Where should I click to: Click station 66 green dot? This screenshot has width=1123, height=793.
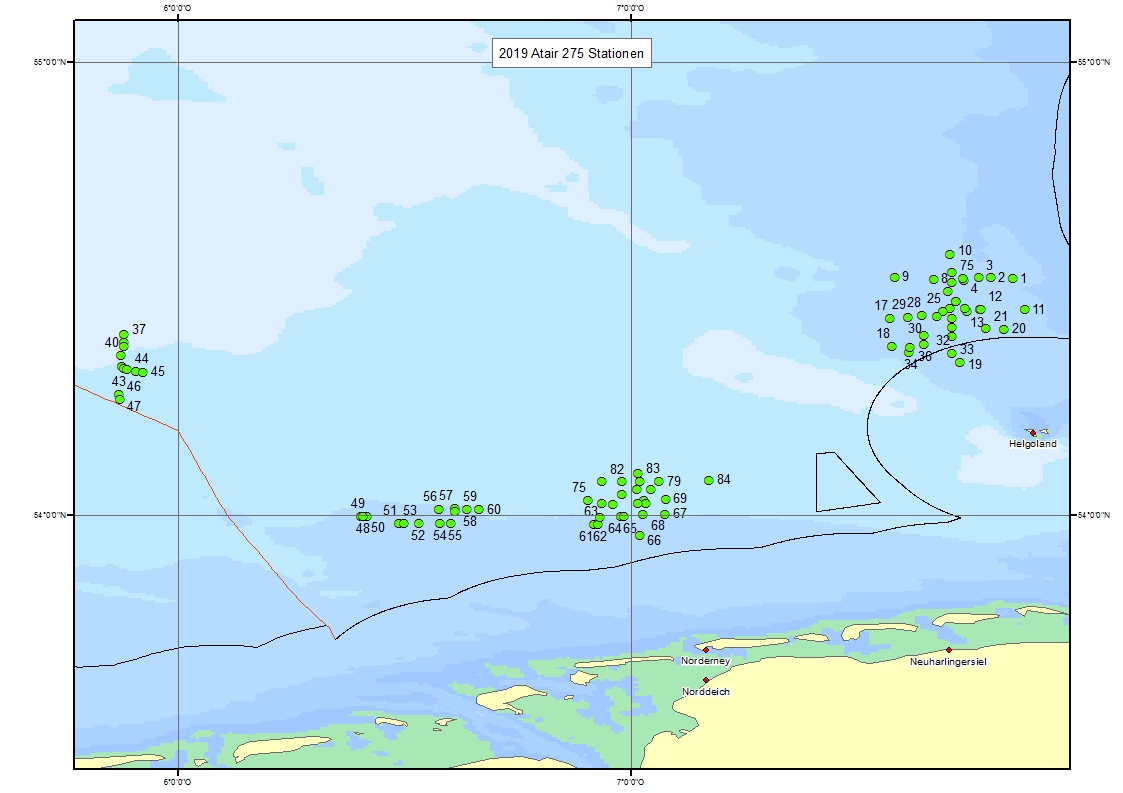640,535
